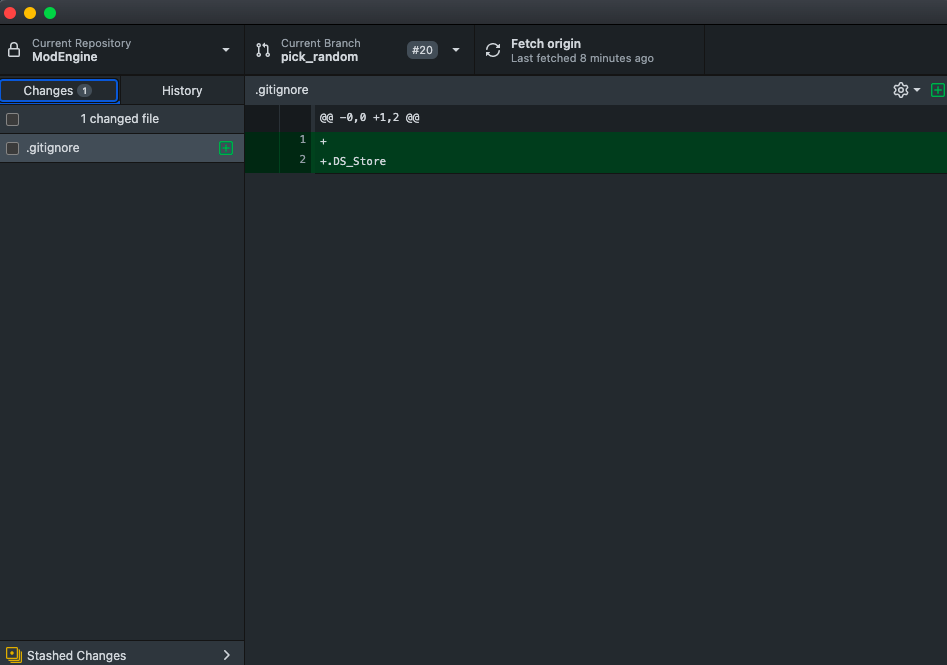Image resolution: width=947 pixels, height=665 pixels.
Task: Open the pick_random branch selector
Action: 359,50
